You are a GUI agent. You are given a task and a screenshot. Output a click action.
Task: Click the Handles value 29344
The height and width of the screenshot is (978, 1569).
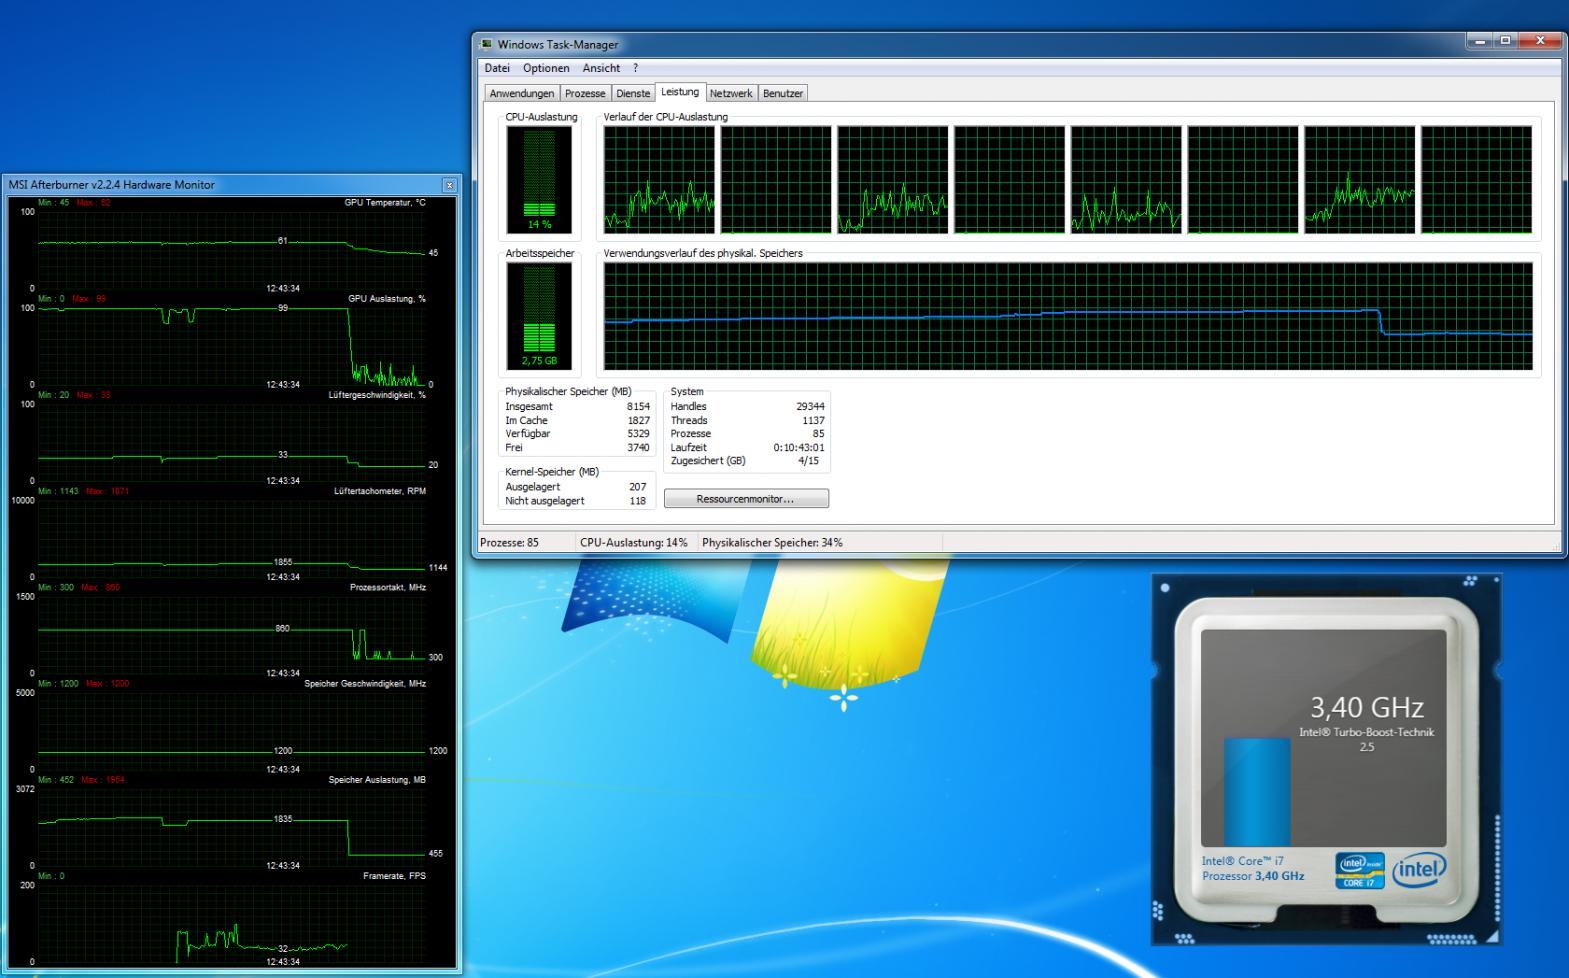pyautogui.click(x=810, y=407)
